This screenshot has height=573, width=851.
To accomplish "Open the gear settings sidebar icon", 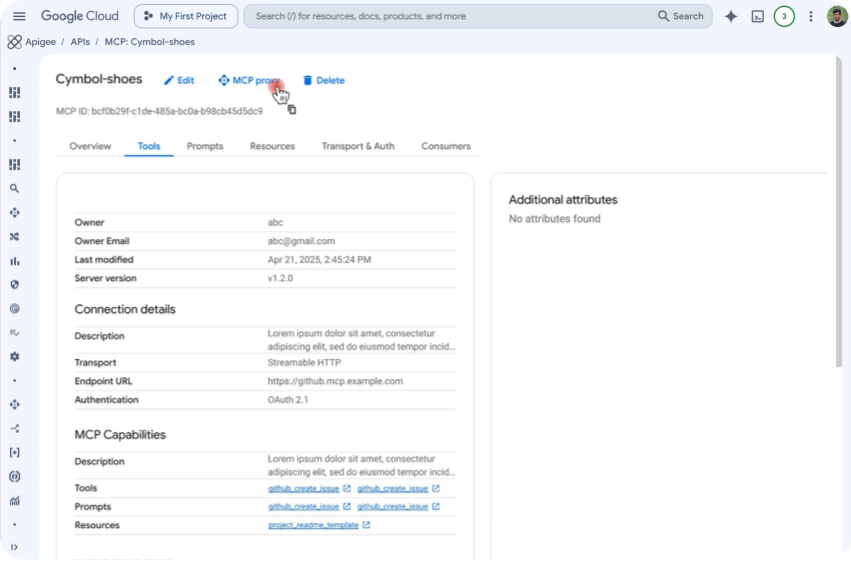I will [15, 356].
